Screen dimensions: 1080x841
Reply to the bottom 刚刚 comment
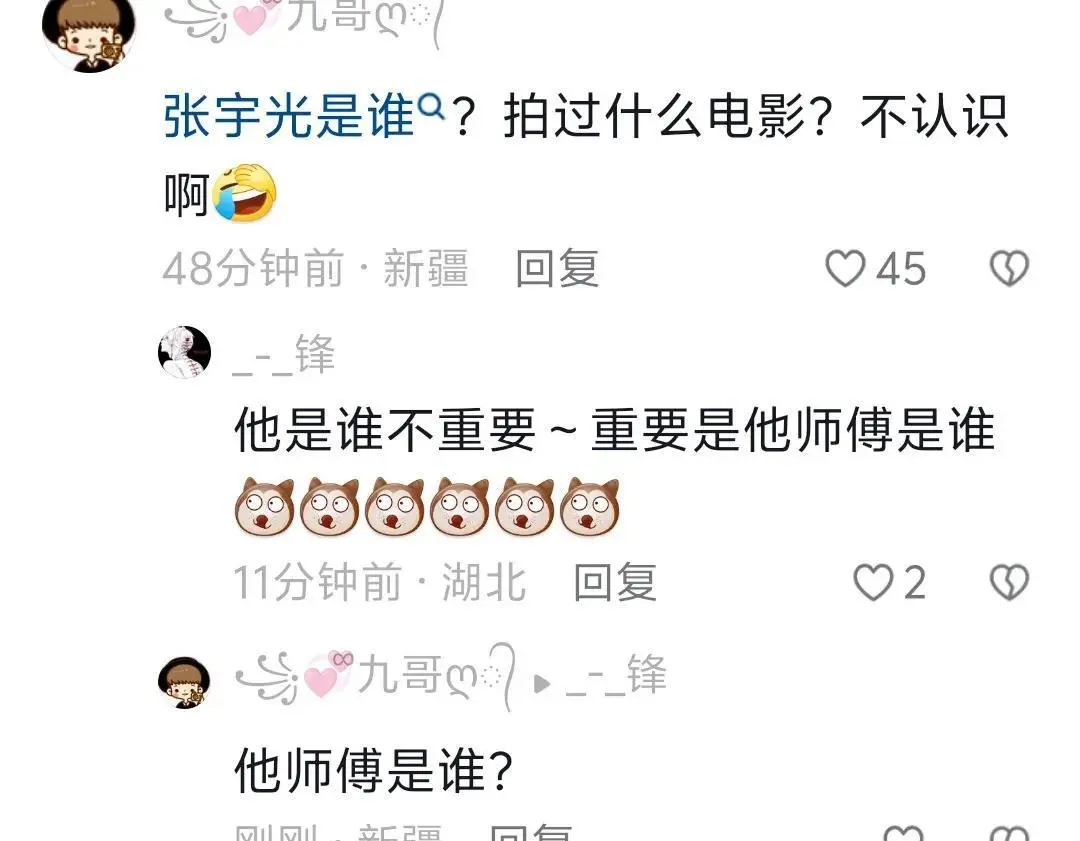[530, 832]
